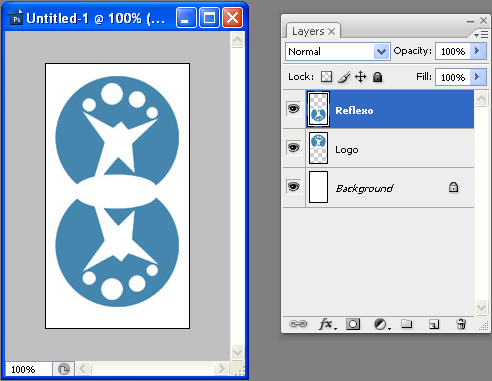Toggle lock all padlock

click(377, 77)
